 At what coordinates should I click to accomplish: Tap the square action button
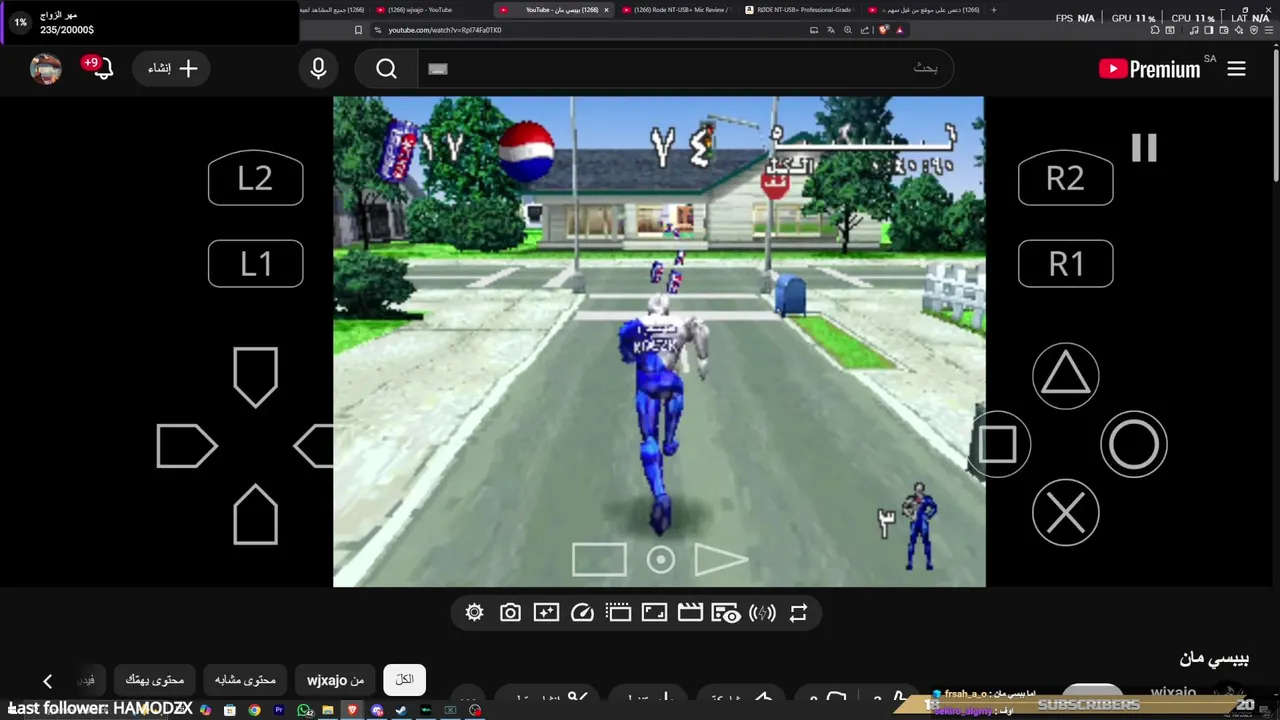[996, 445]
